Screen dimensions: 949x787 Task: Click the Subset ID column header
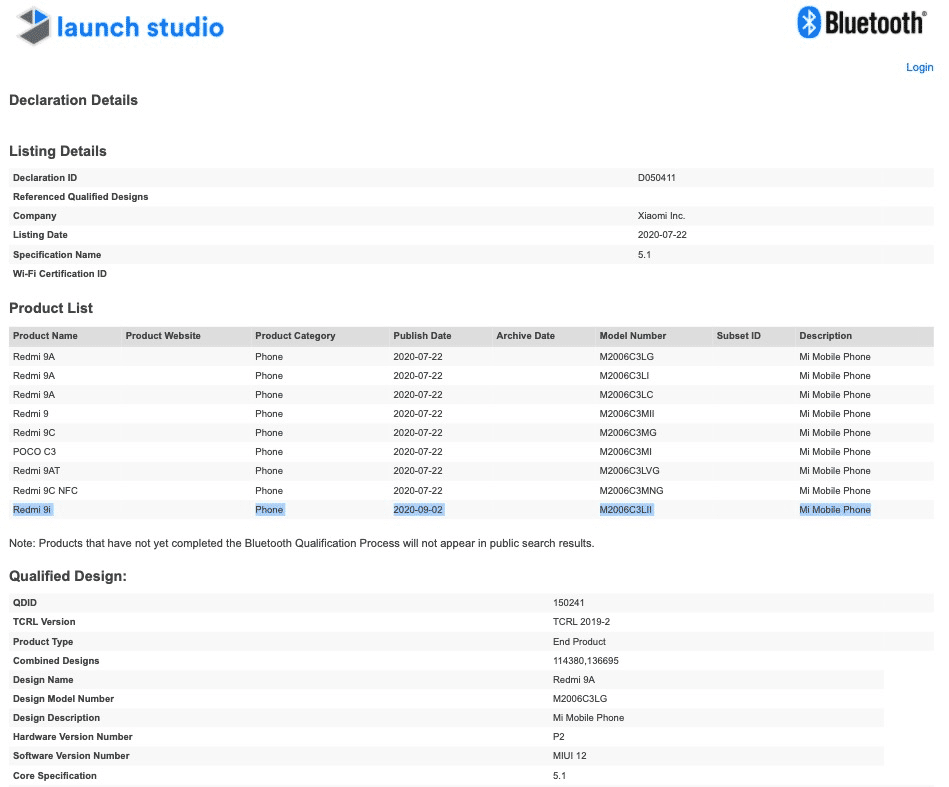pyautogui.click(x=738, y=335)
